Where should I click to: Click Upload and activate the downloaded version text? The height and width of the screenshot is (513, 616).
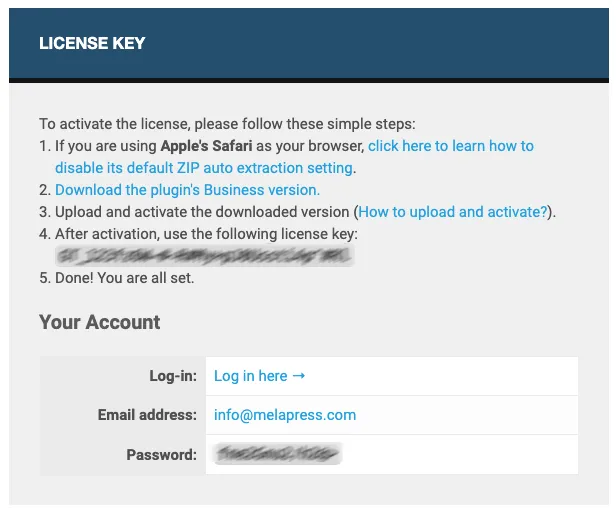pyautogui.click(x=203, y=212)
